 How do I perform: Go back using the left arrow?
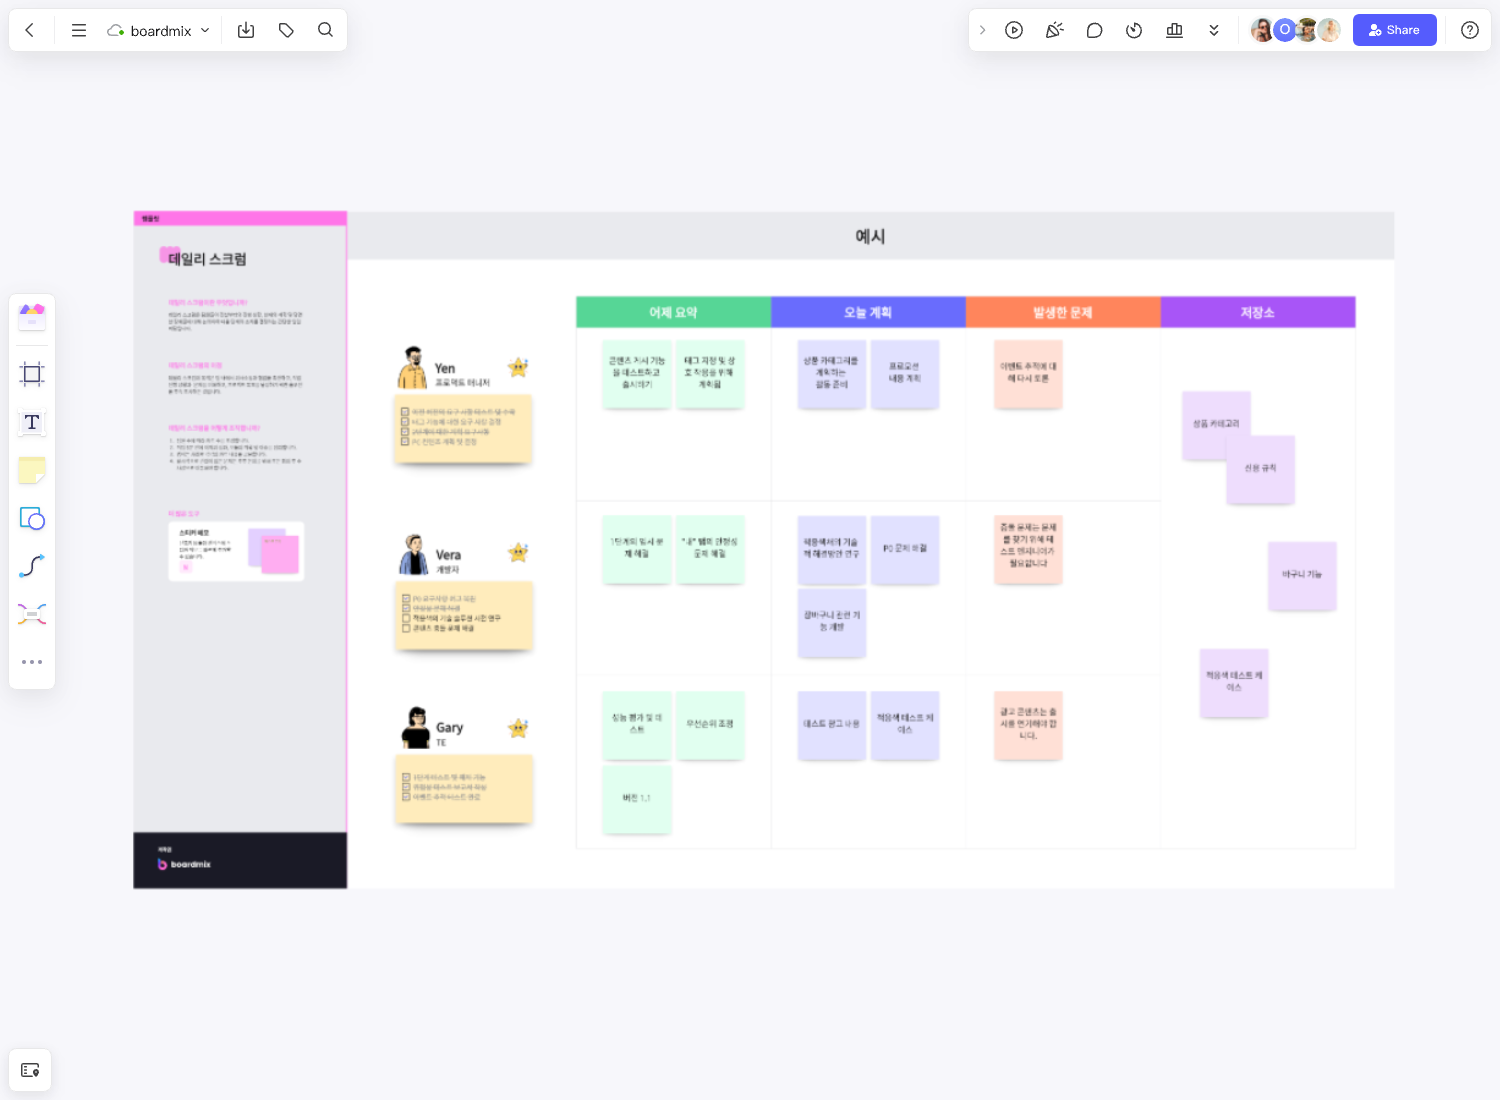(x=30, y=30)
